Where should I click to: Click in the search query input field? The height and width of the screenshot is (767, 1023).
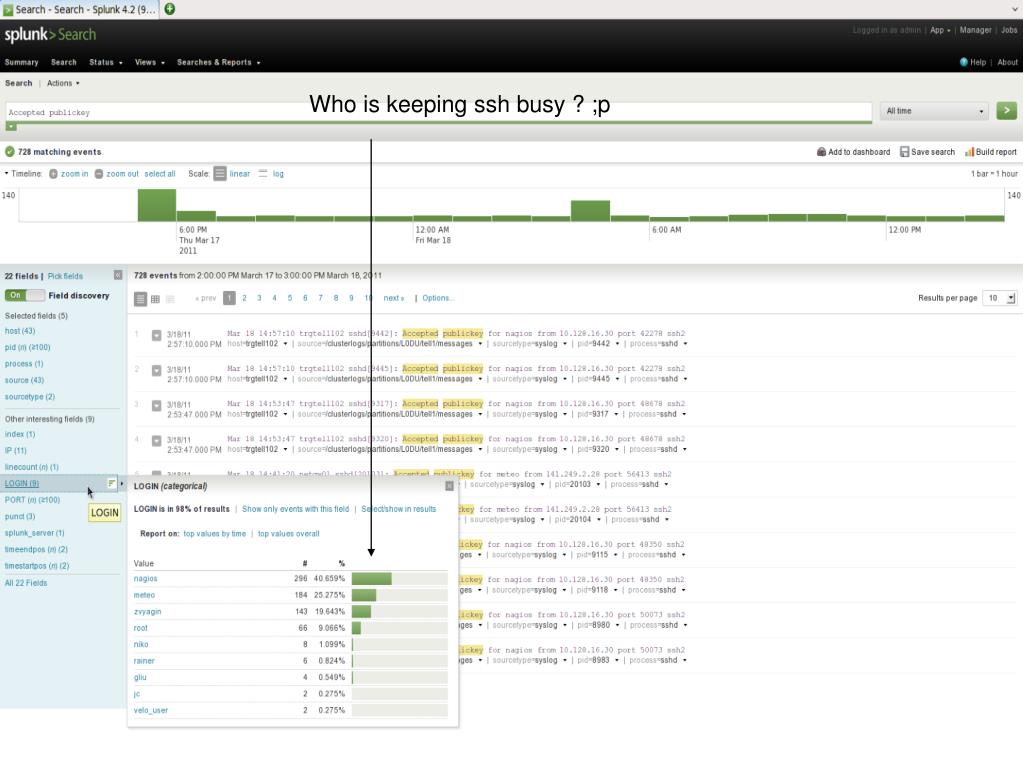pyautogui.click(x=438, y=112)
